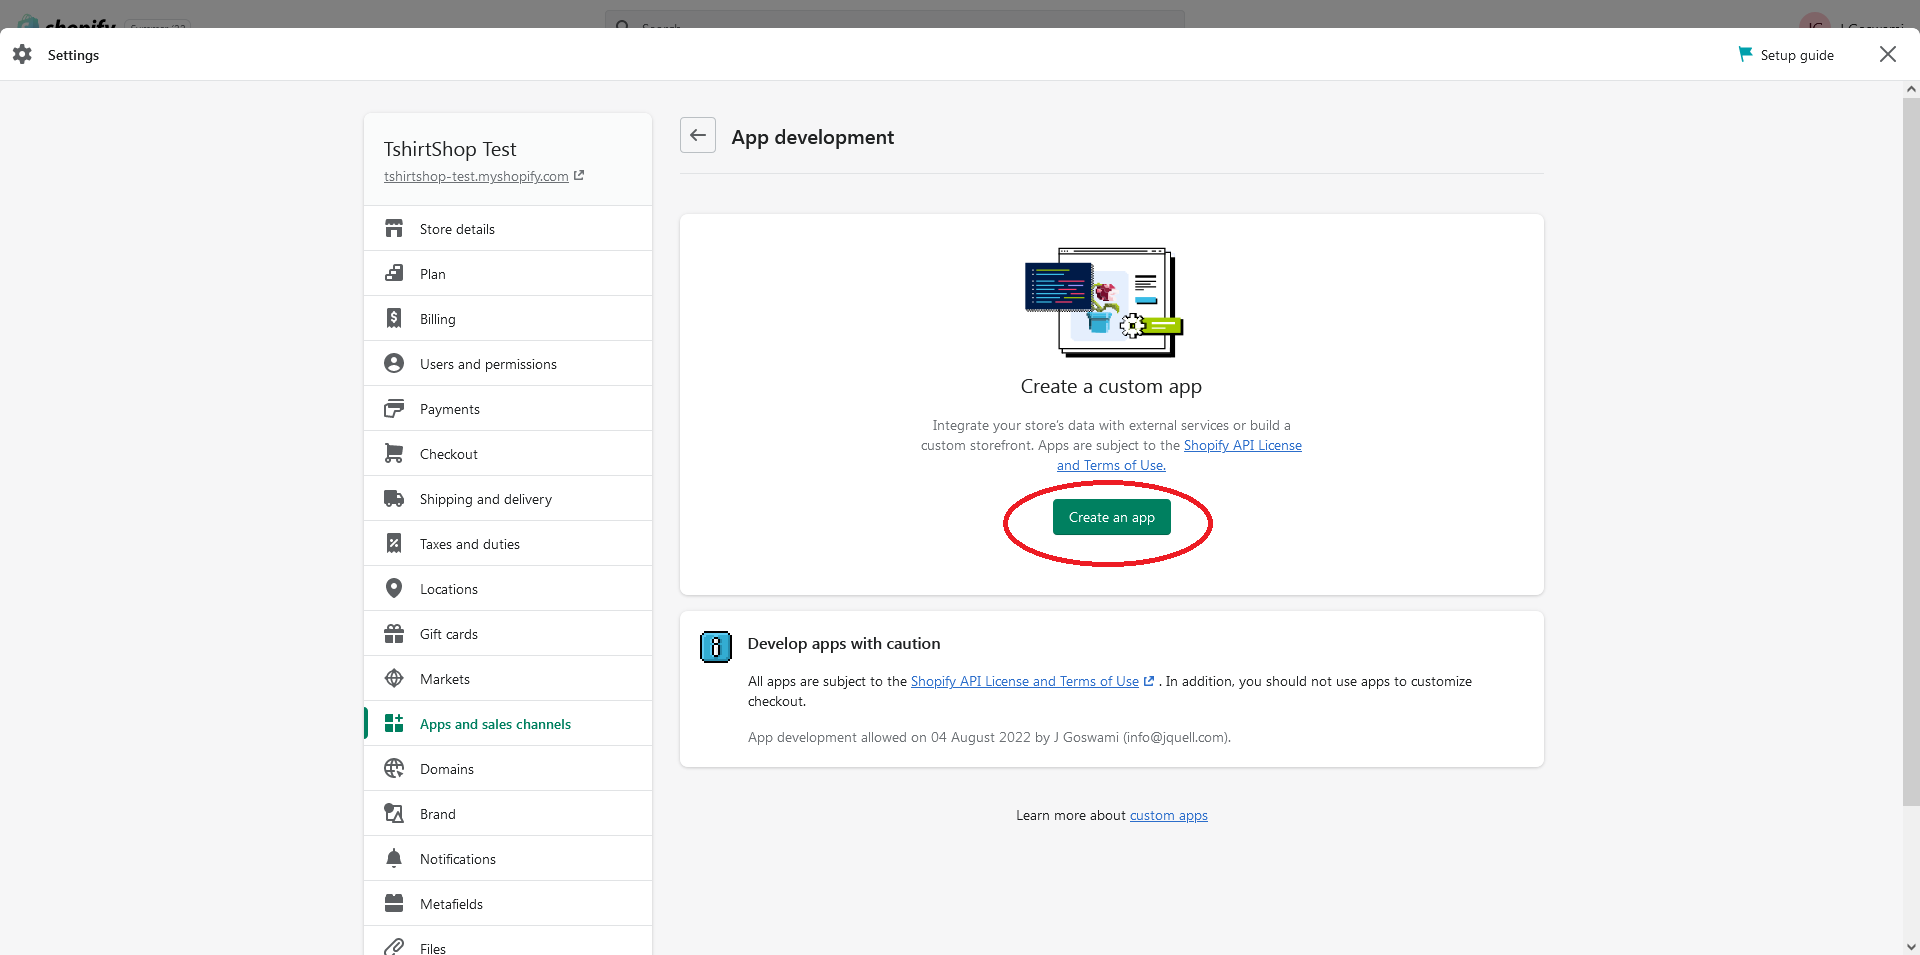Click the scrollbar up arrow

click(x=1911, y=89)
